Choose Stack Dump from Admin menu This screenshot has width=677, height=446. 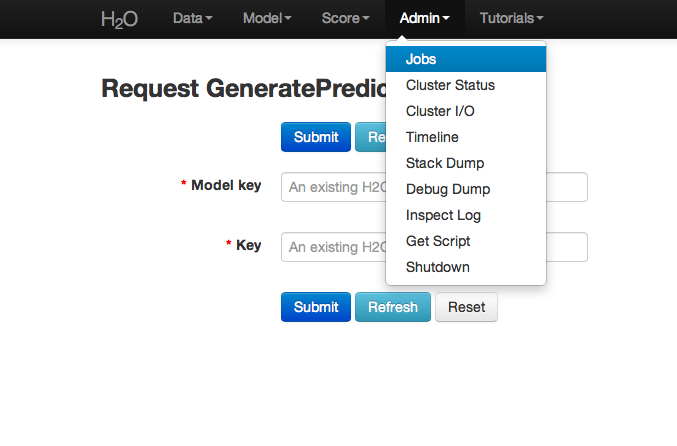point(445,163)
